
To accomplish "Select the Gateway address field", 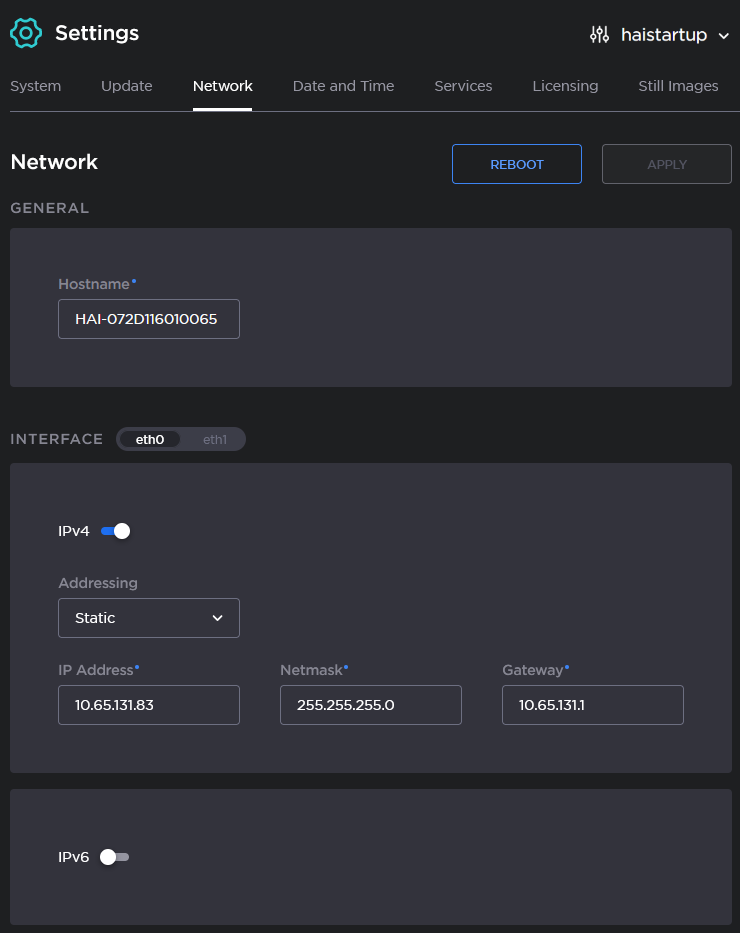I will (592, 705).
